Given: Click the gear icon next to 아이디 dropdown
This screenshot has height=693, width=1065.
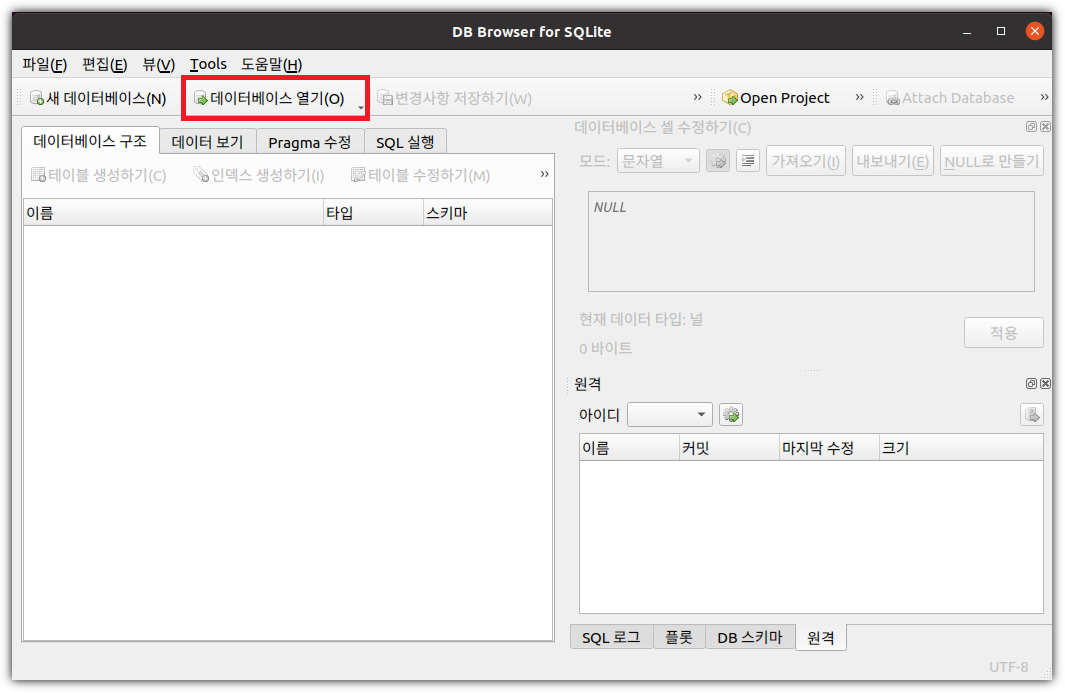Looking at the screenshot, I should [x=731, y=414].
